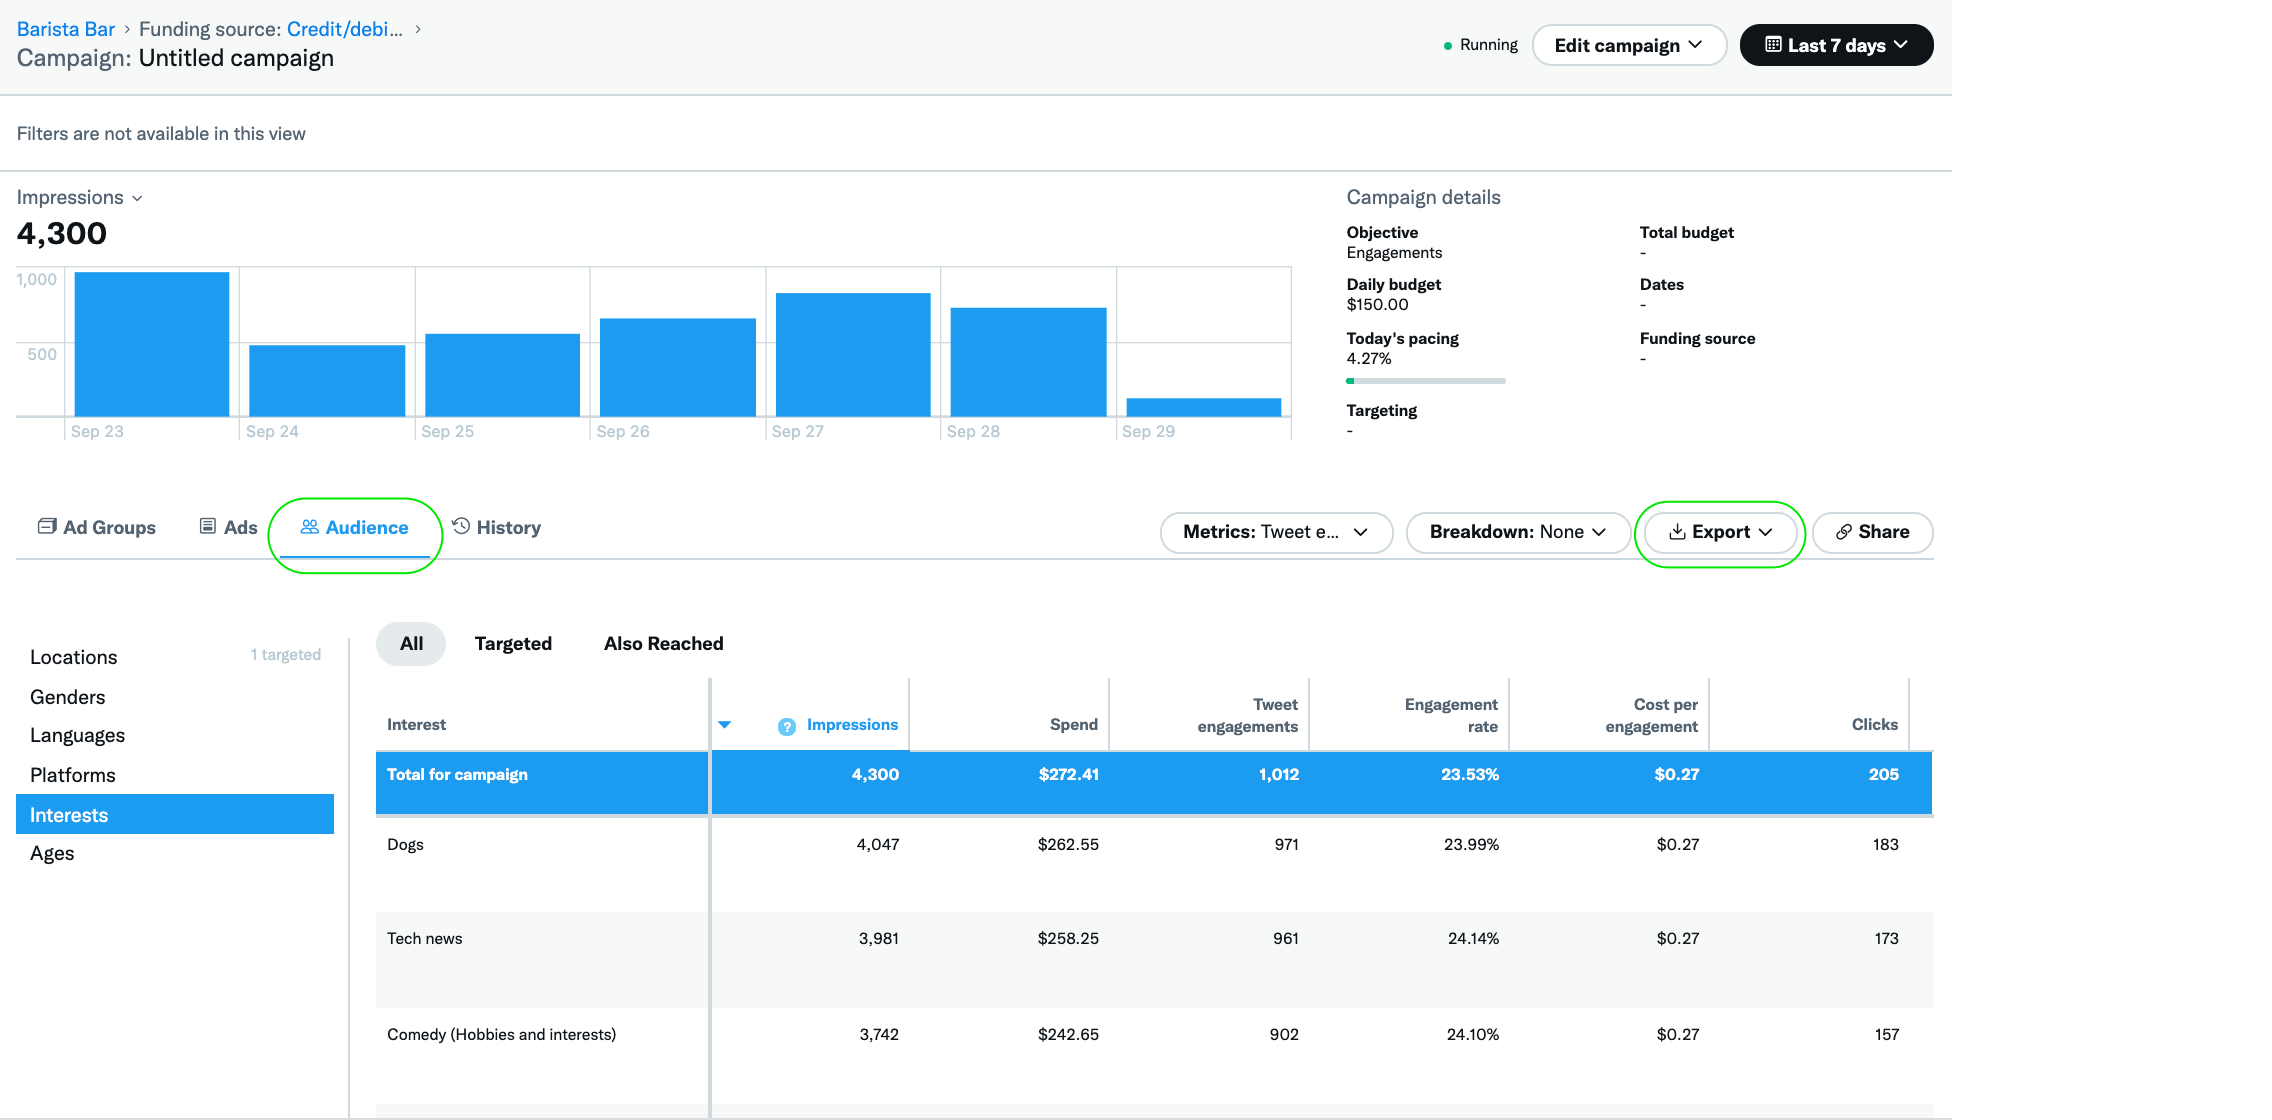Sort by the Tweet engagements column header

coord(1248,715)
